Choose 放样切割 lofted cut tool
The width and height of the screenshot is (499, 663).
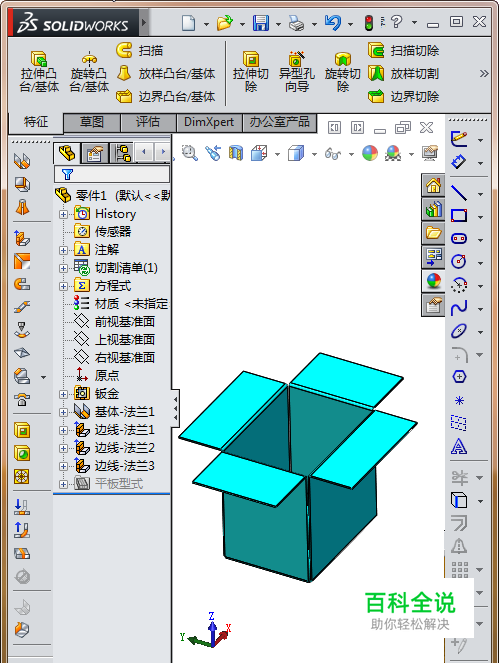tap(403, 74)
